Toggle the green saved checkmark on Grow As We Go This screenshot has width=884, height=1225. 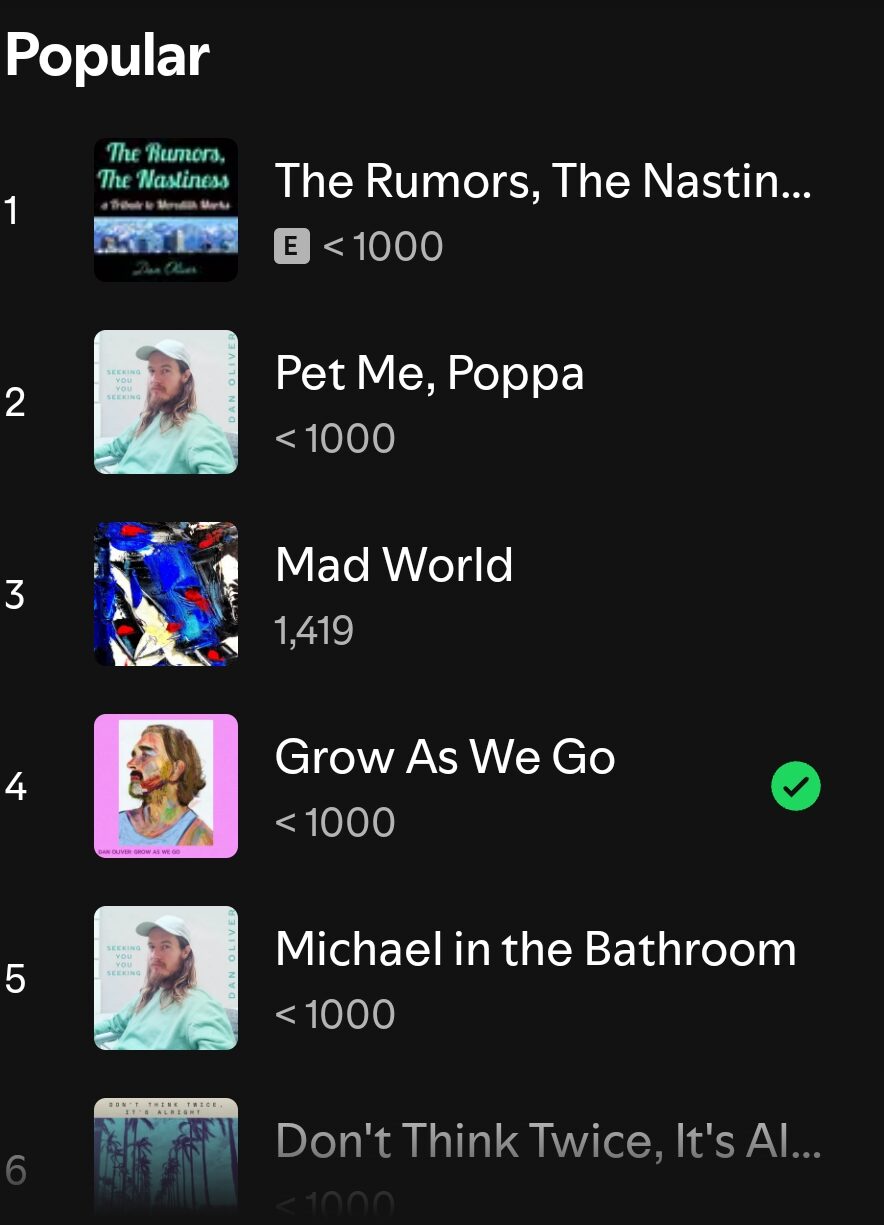pos(796,787)
